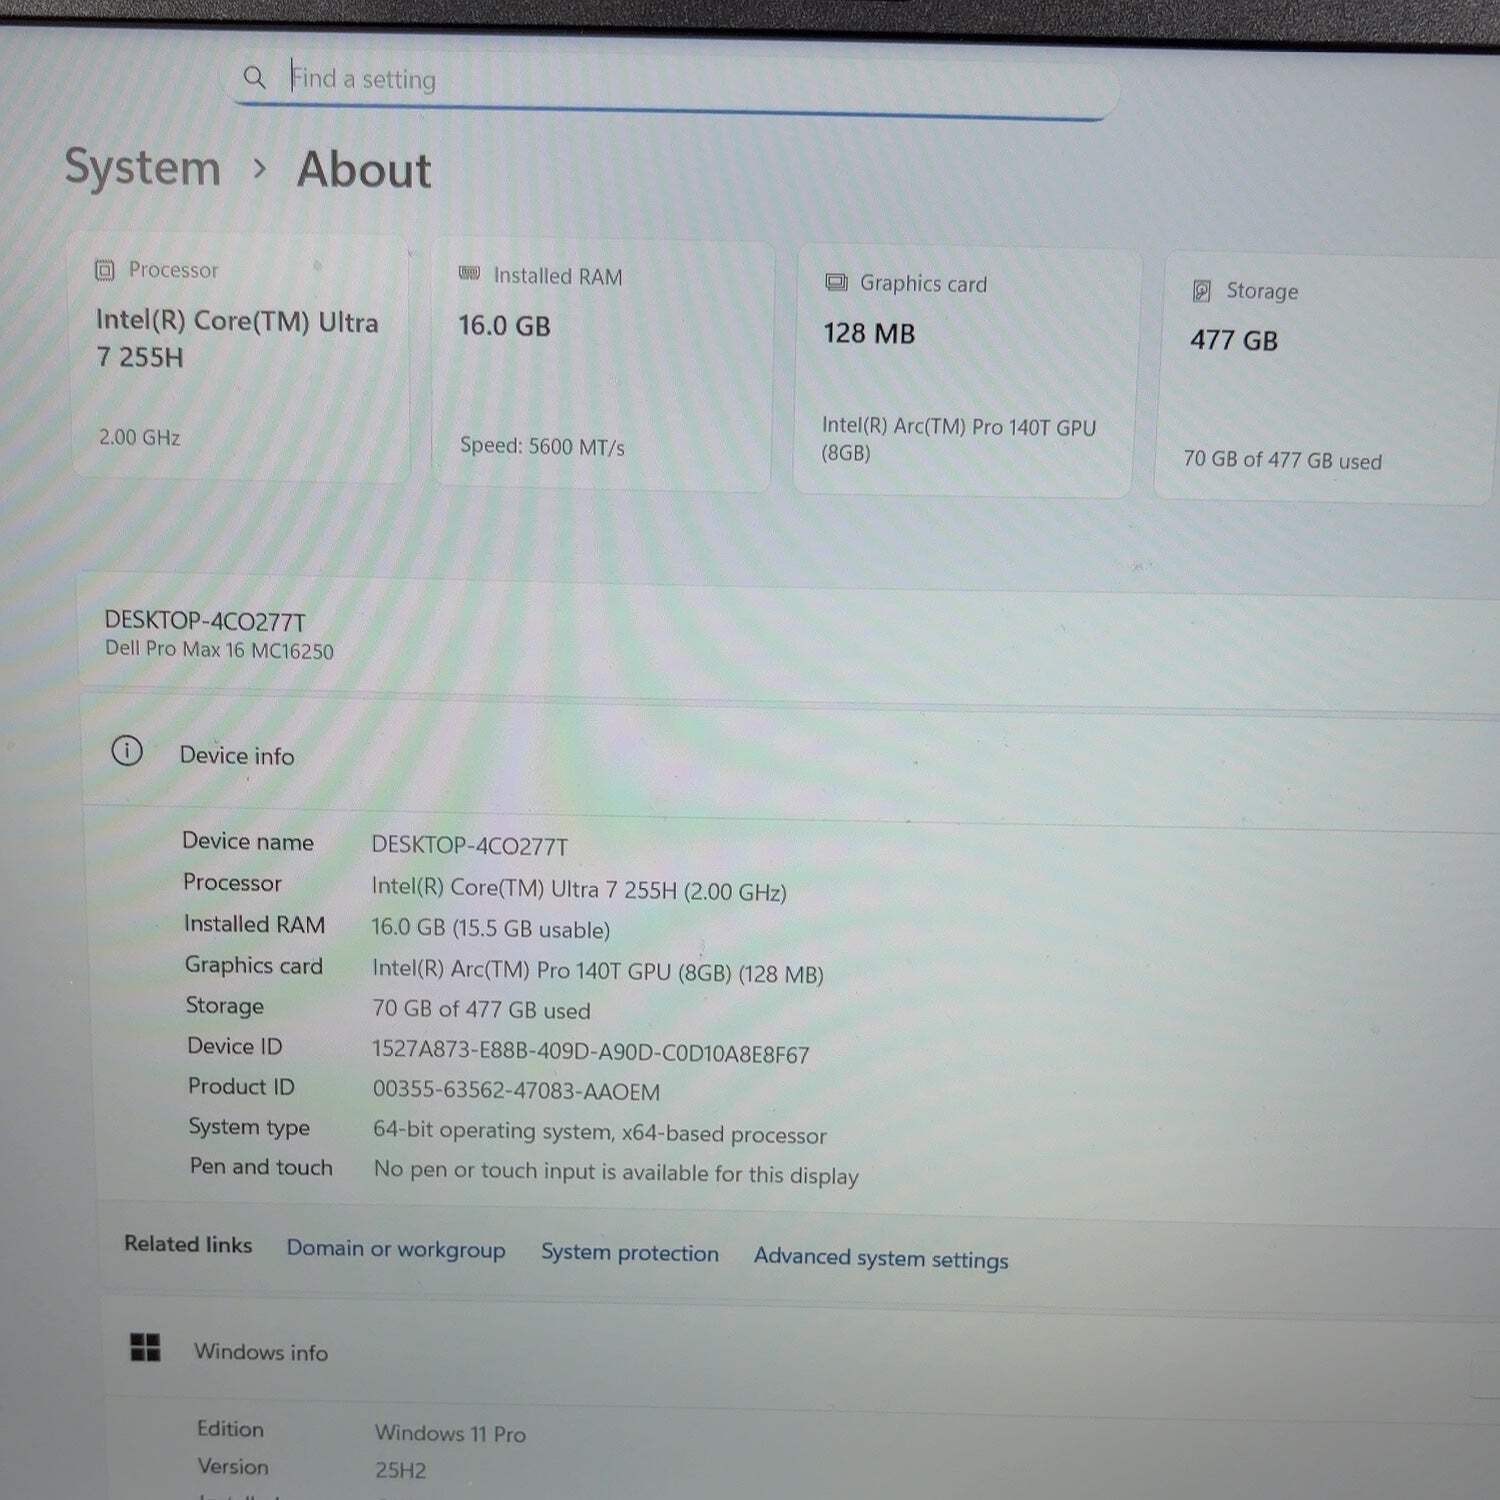Open Domain or workgroup link
Image resolution: width=1500 pixels, height=1500 pixels.
click(x=396, y=1249)
